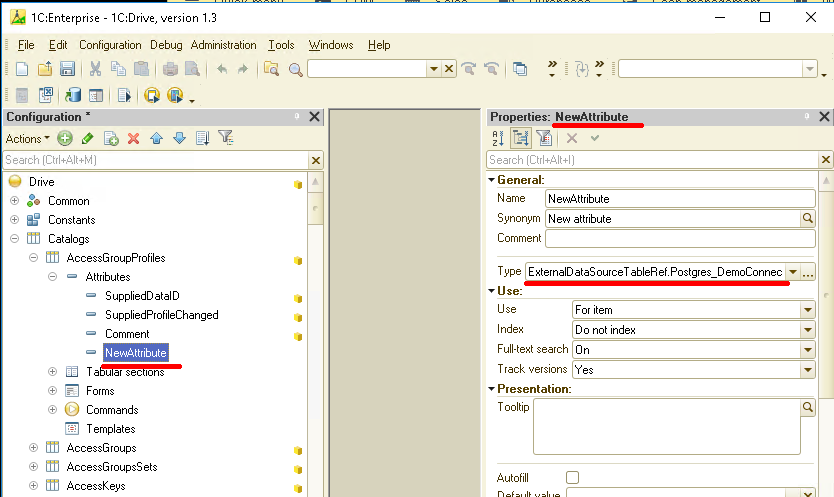Sort properties alphabetically with the A-Z icon
Screen dimensions: 834x497
499,139
